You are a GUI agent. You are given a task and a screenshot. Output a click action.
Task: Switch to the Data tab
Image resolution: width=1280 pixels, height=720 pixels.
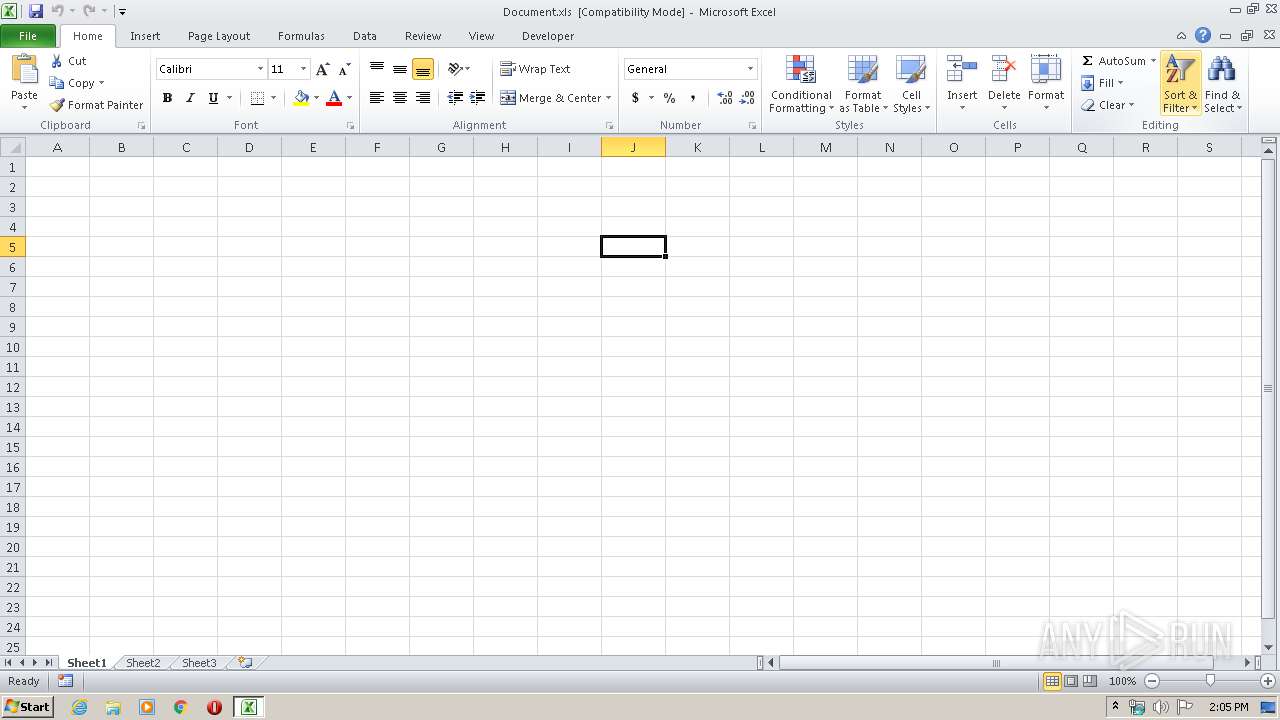tap(365, 36)
